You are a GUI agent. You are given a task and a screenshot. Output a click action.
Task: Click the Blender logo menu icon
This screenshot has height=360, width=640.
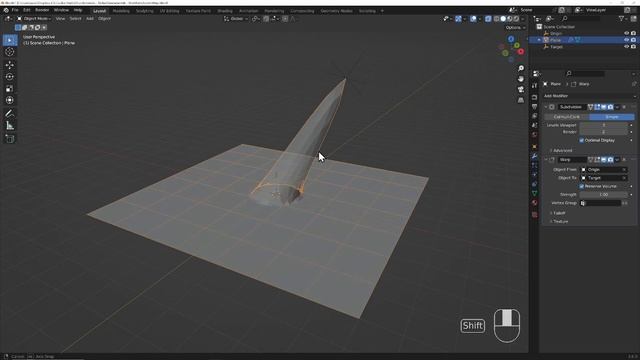pyautogui.click(x=6, y=10)
